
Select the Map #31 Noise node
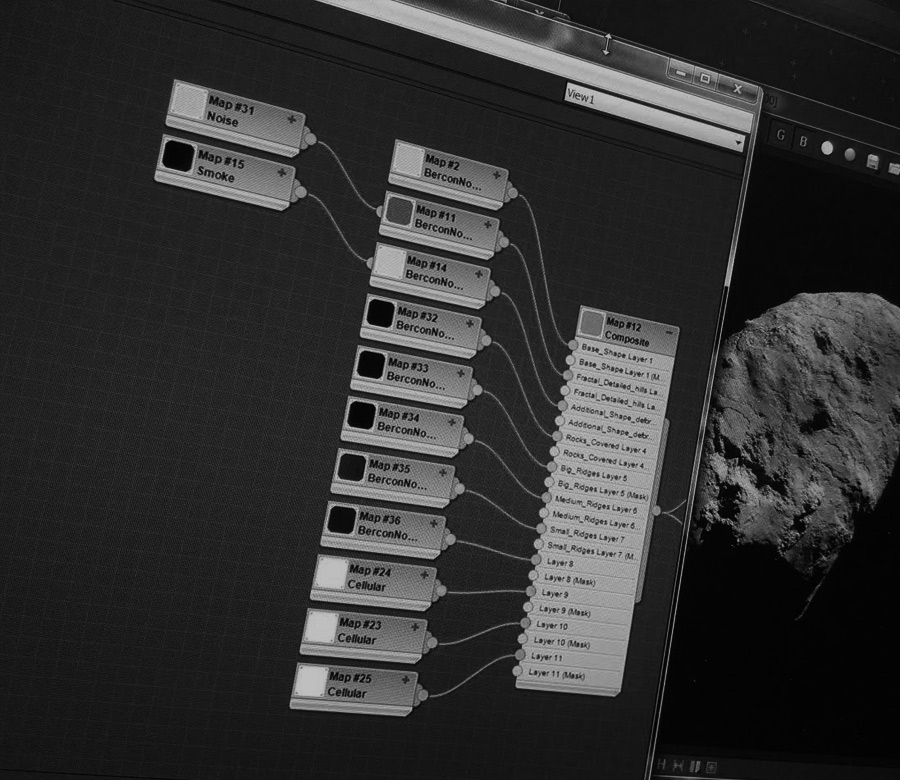pyautogui.click(x=235, y=117)
